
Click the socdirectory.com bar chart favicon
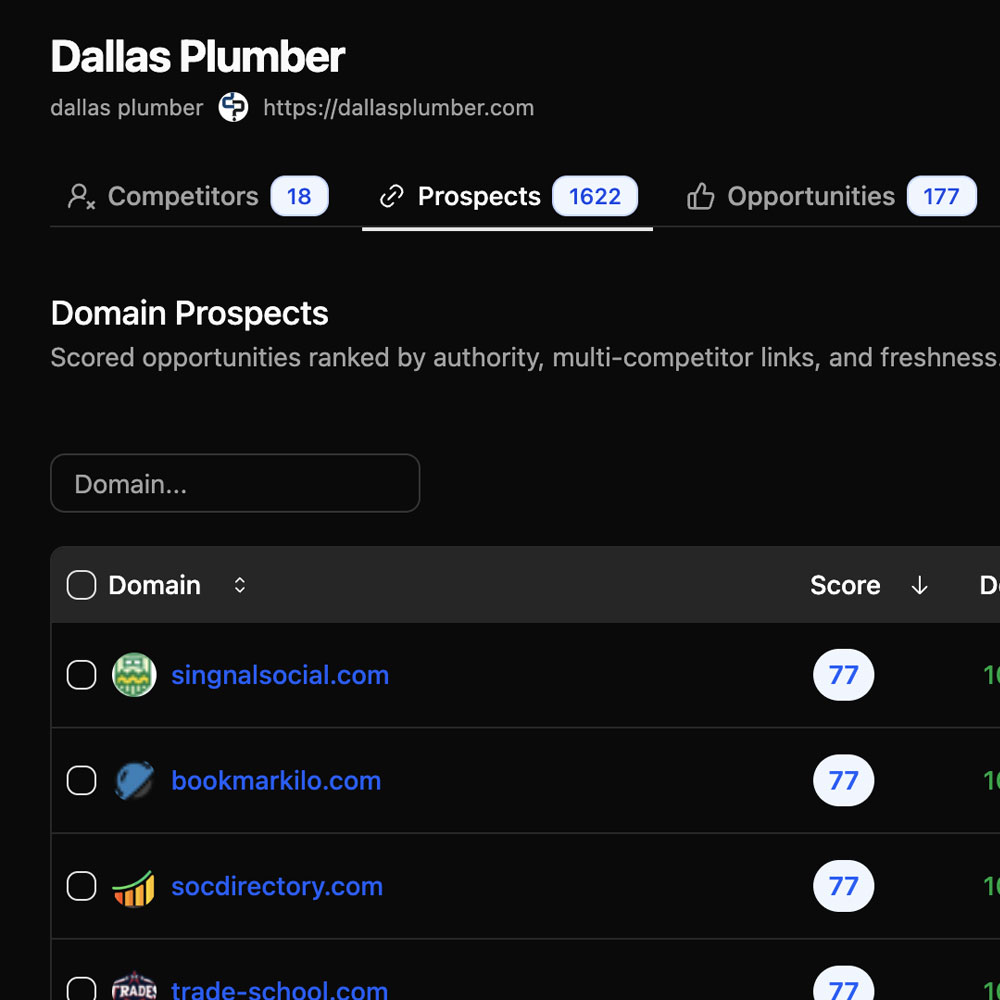click(x=133, y=887)
